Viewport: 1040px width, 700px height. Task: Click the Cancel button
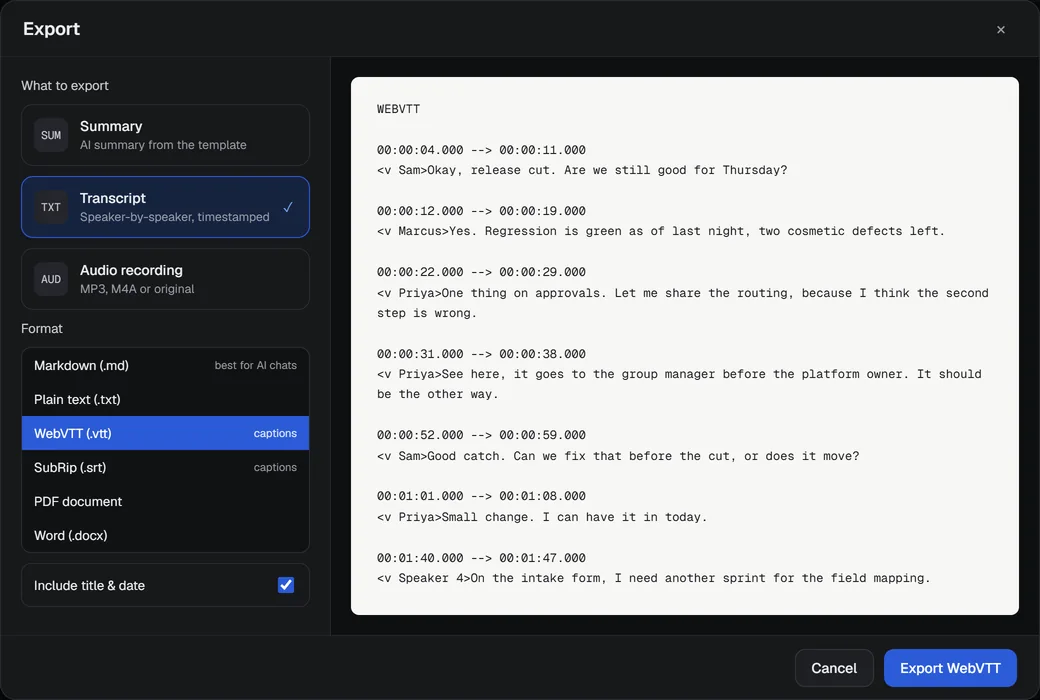[834, 668]
